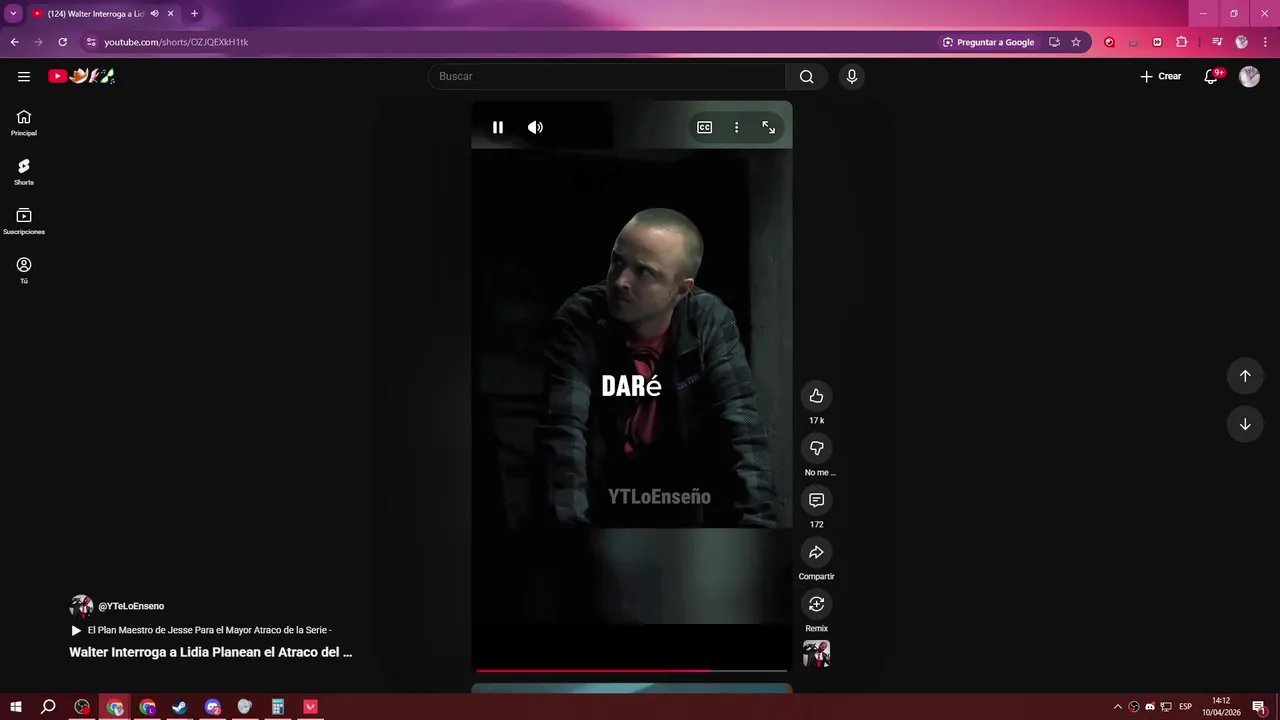Open a new browser tab
This screenshot has height=720, width=1280.
tap(194, 14)
